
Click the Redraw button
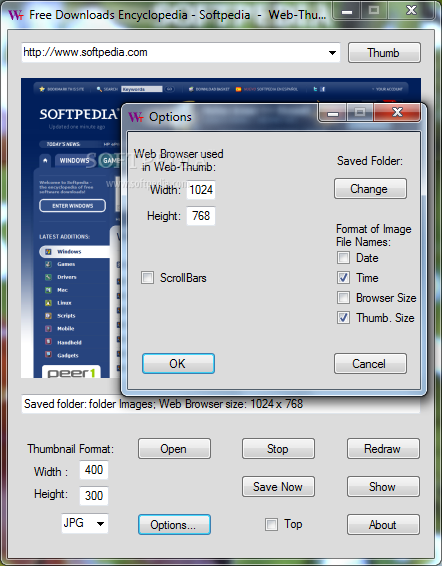coord(384,449)
